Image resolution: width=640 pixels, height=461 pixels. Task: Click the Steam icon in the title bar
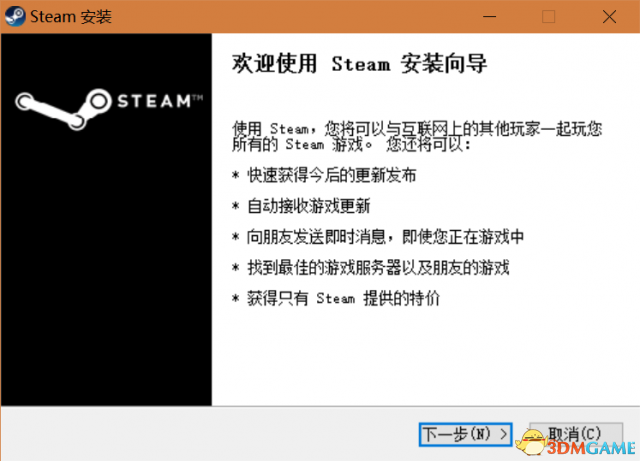tap(15, 17)
